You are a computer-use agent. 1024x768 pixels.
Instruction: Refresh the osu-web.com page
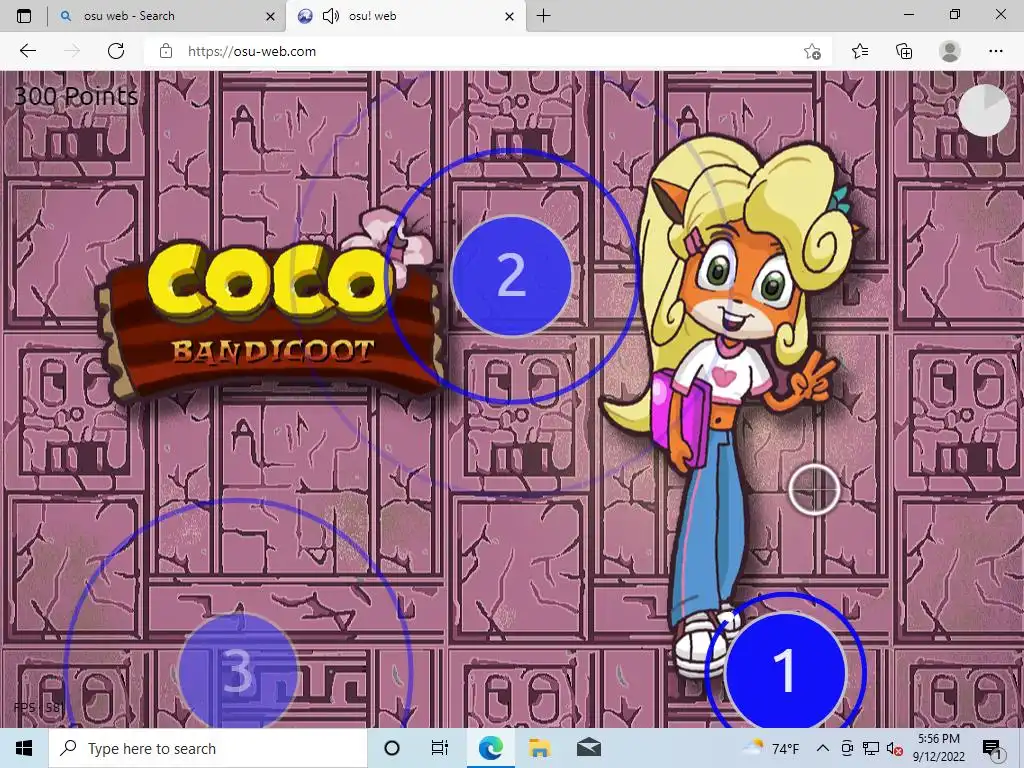coord(116,51)
